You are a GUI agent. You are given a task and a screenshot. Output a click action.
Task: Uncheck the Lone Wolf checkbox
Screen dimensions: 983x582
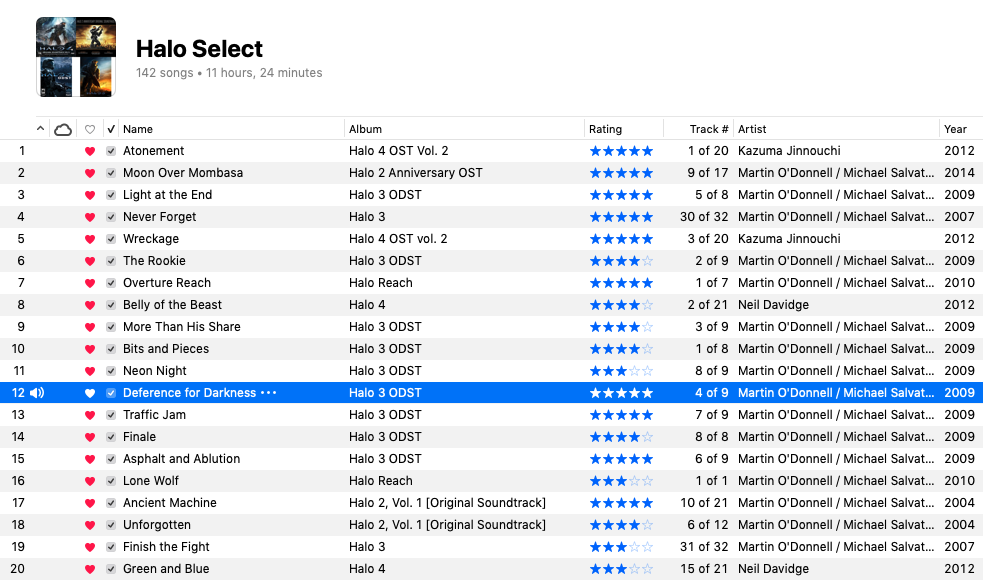click(111, 481)
